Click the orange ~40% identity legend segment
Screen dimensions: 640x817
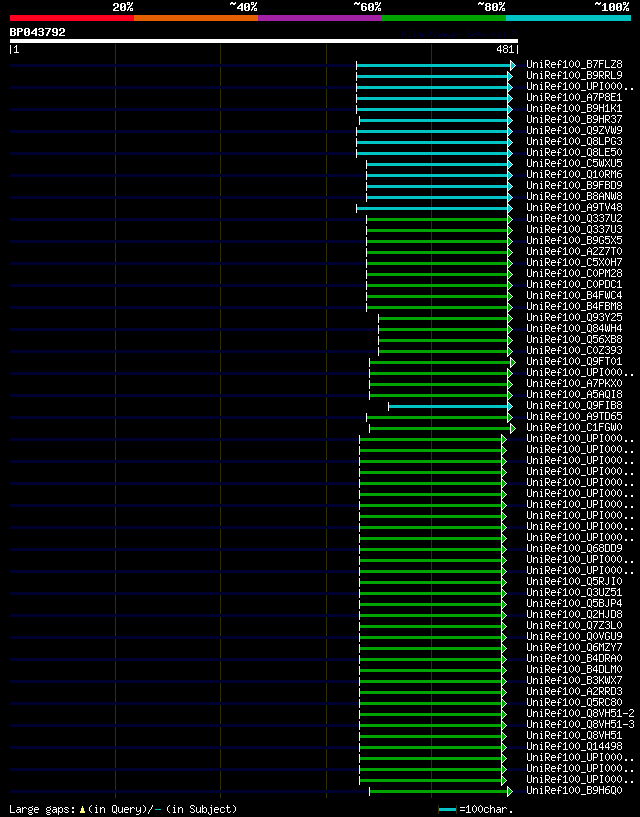pyautogui.click(x=196, y=18)
